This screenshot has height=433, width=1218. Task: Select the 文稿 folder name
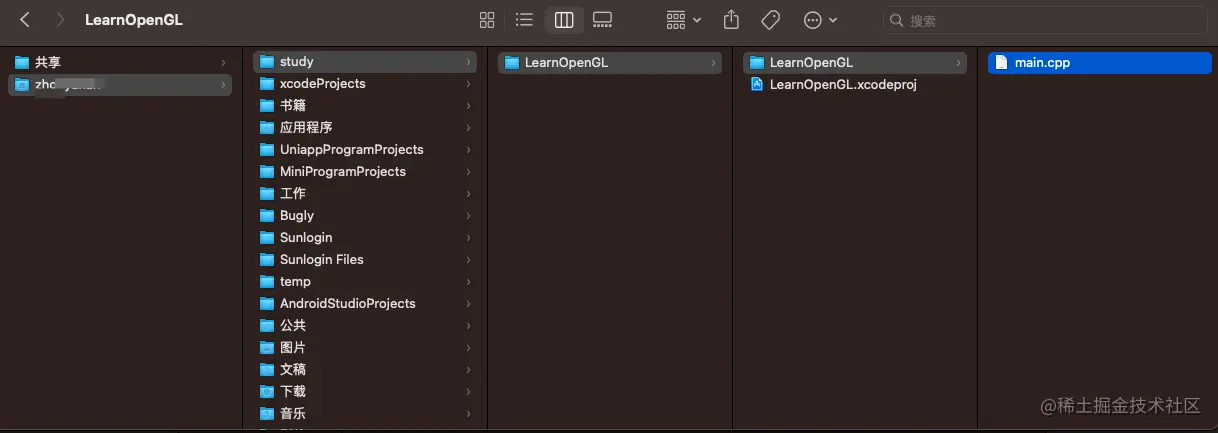(x=293, y=370)
